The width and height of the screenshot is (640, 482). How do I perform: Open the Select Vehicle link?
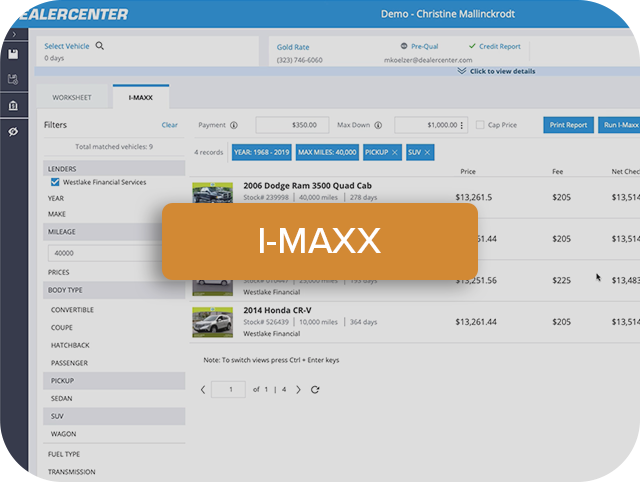click(67, 46)
